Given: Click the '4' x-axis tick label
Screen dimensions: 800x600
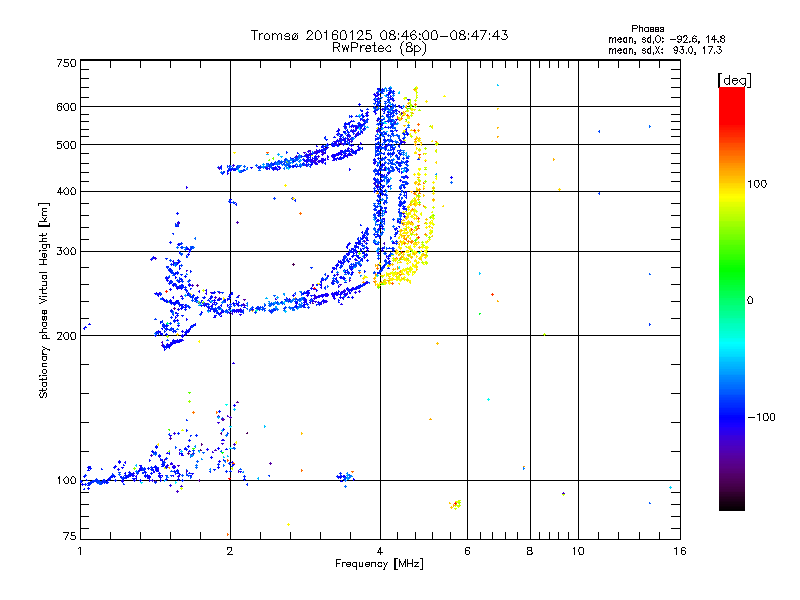Looking at the screenshot, I should 380,551.
